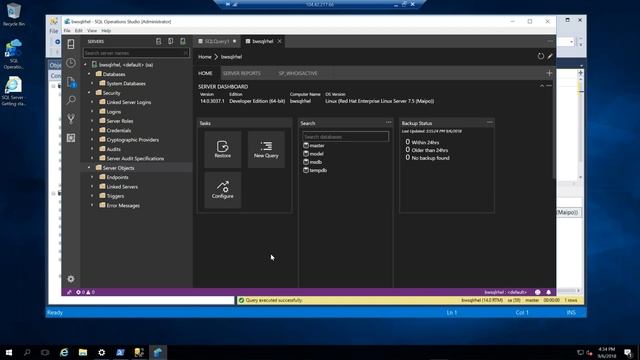Launch the Configure task tile
The width and height of the screenshot is (640, 360).
(x=222, y=190)
